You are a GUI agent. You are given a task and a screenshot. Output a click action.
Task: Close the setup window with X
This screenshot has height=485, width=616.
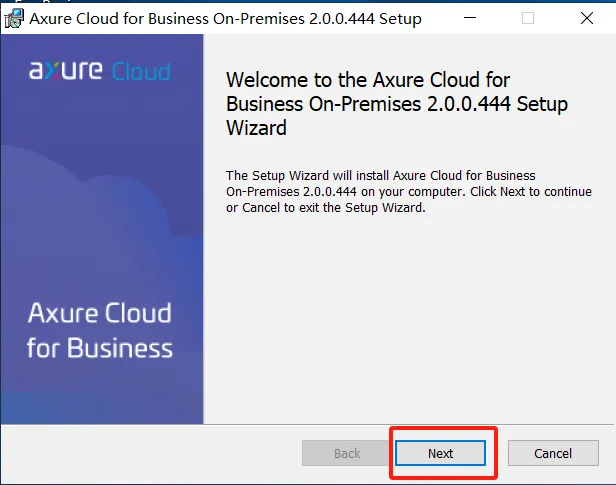[x=587, y=18]
